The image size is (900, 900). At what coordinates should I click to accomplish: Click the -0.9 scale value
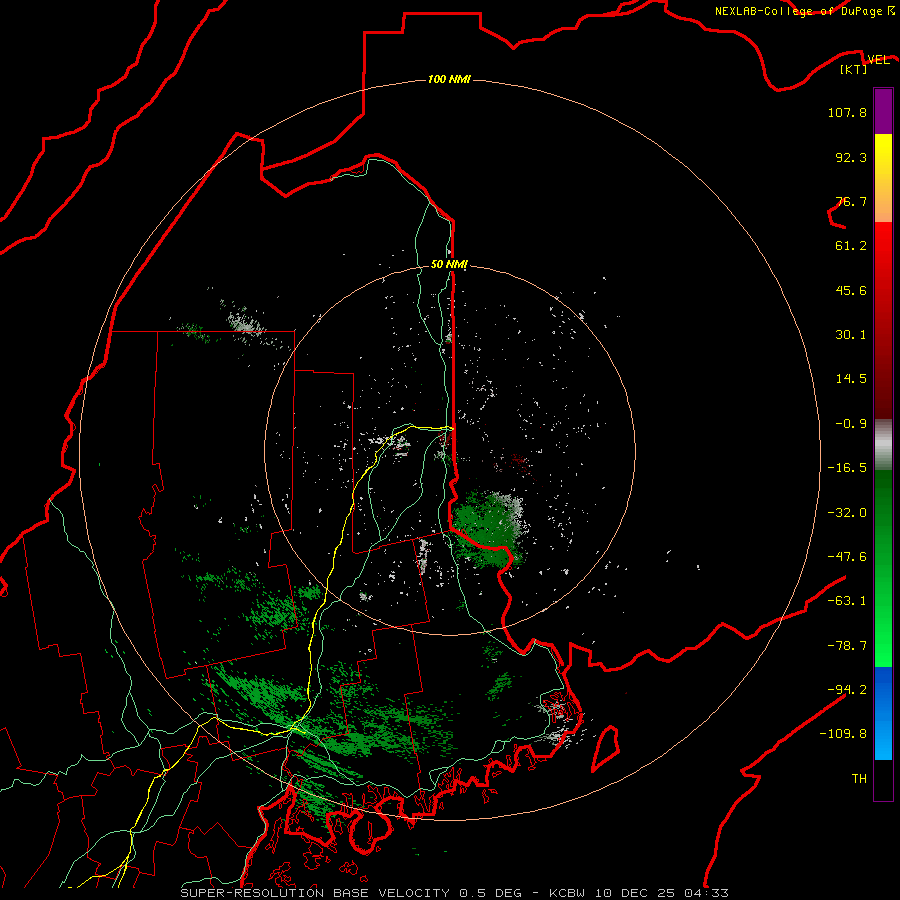(851, 424)
